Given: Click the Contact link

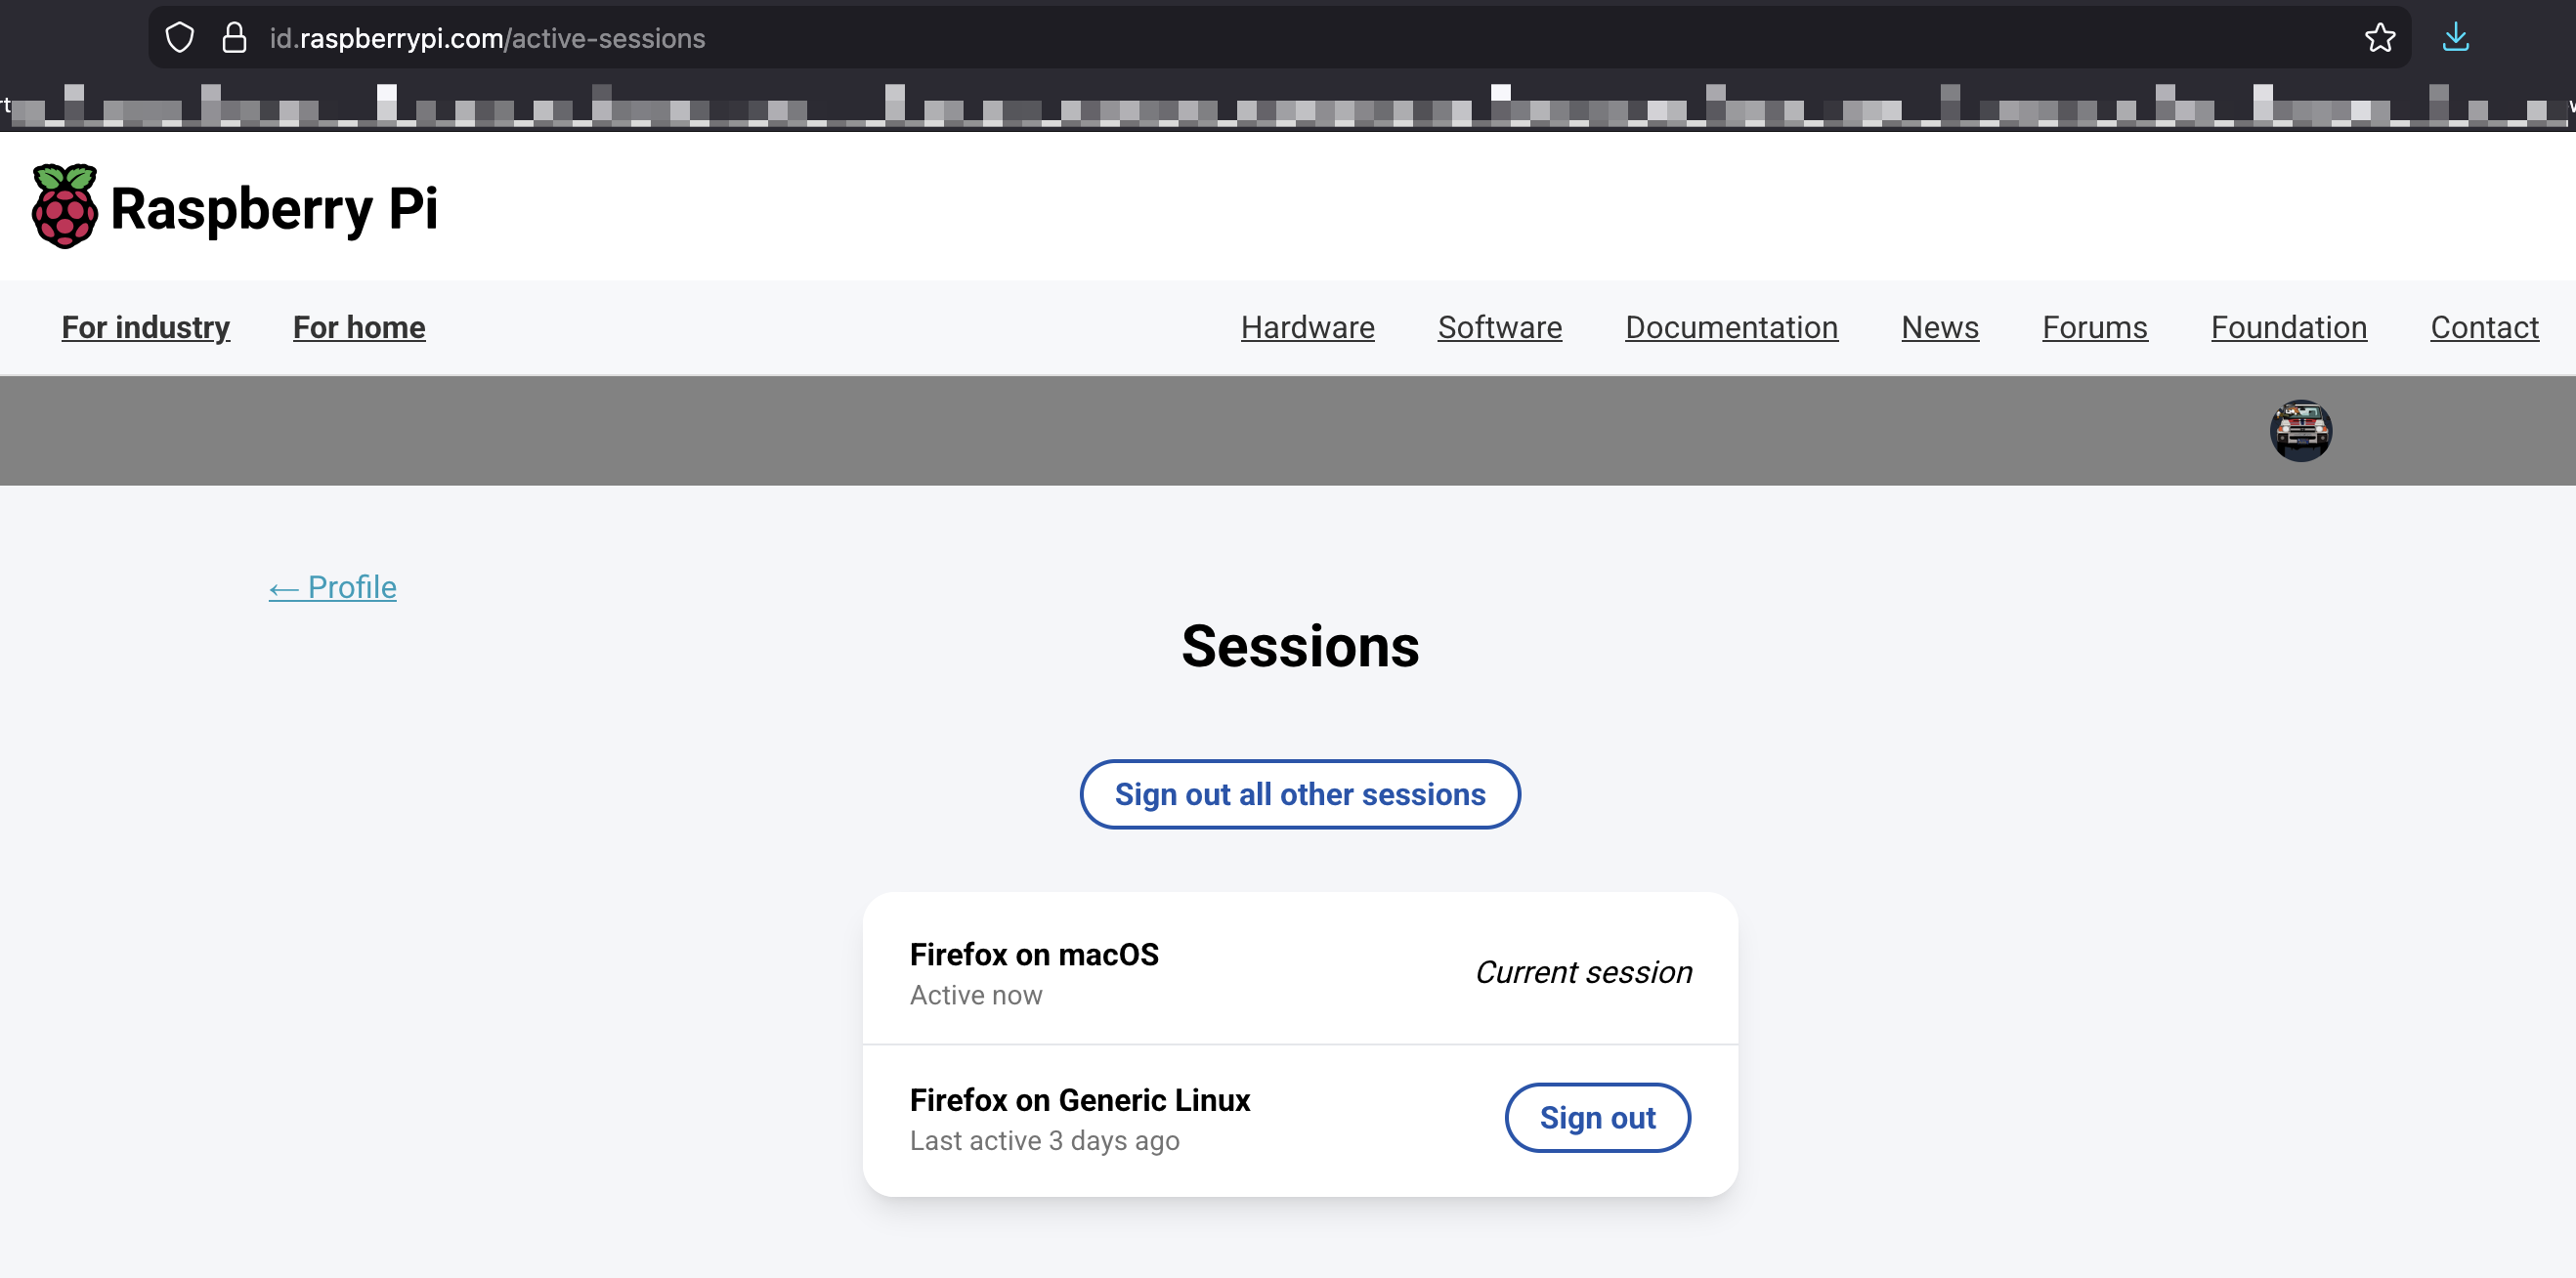Looking at the screenshot, I should click(x=2484, y=327).
